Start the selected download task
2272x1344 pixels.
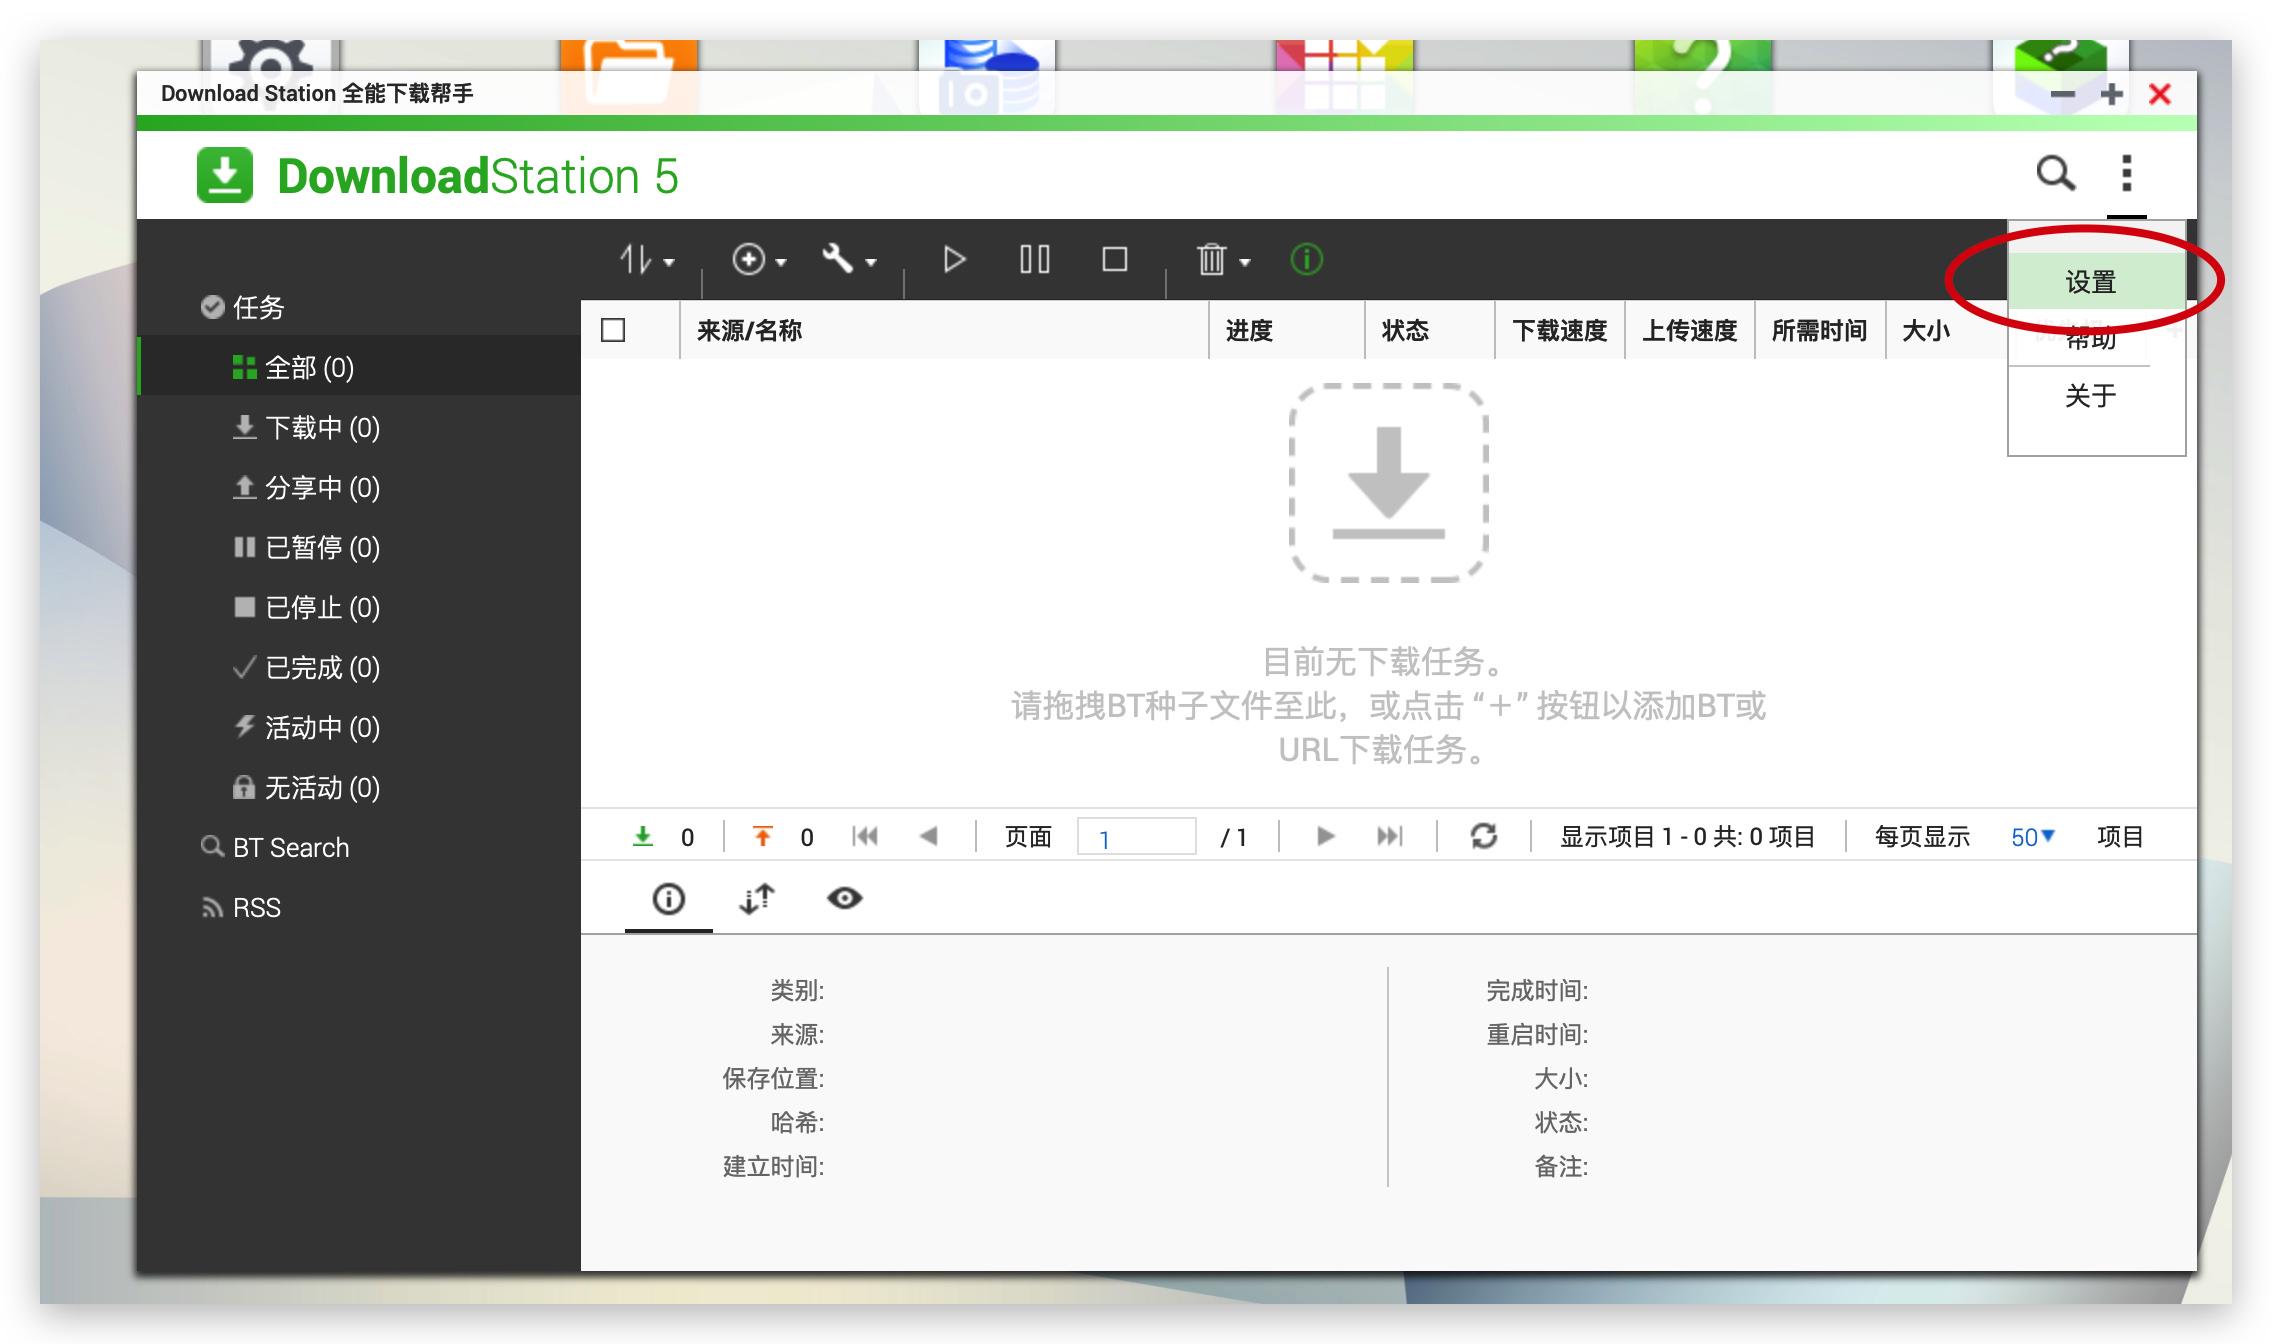click(x=953, y=259)
